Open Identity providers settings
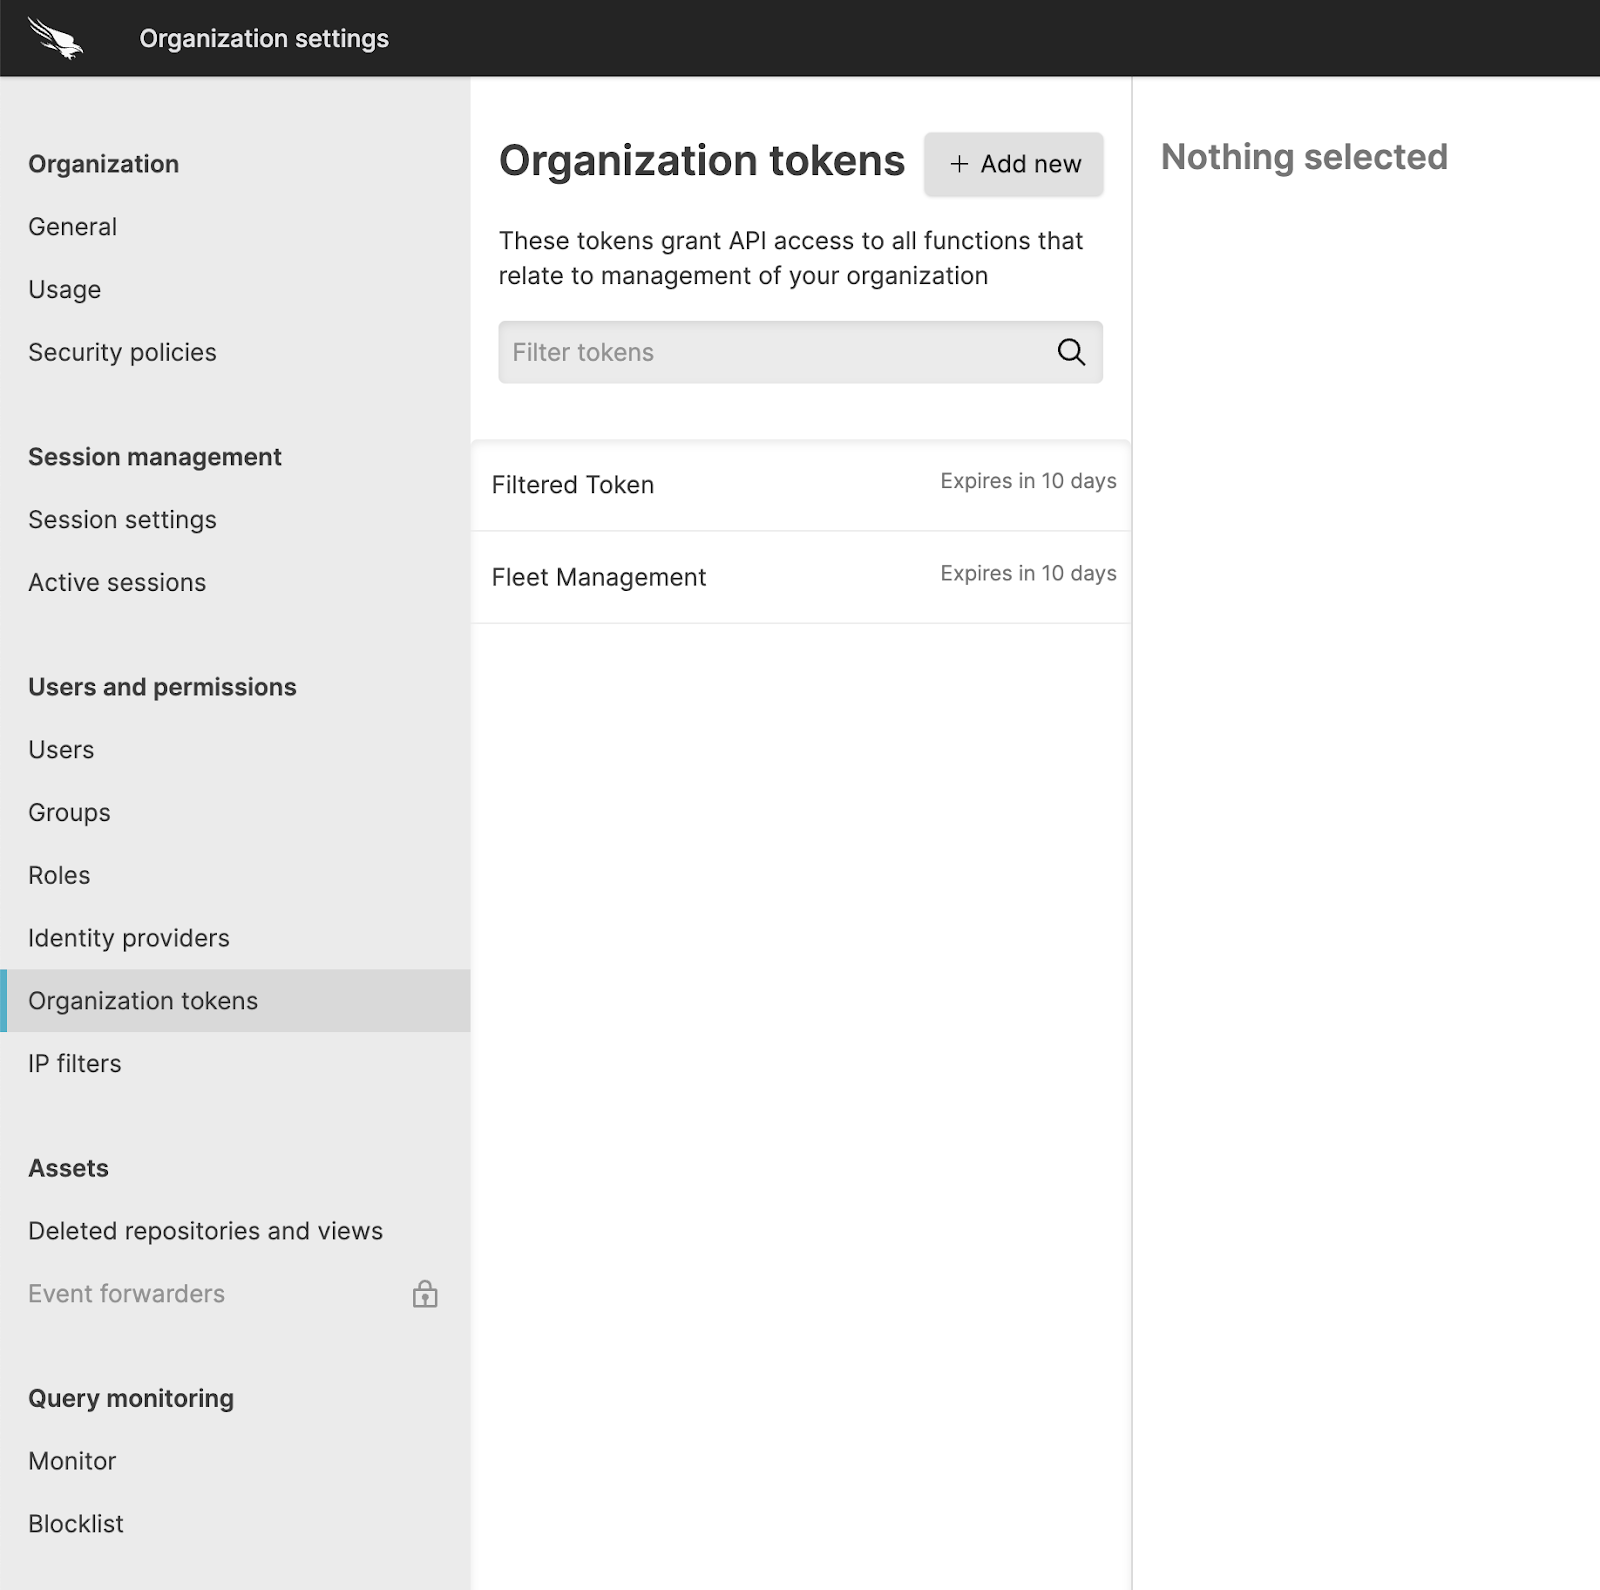 (129, 938)
